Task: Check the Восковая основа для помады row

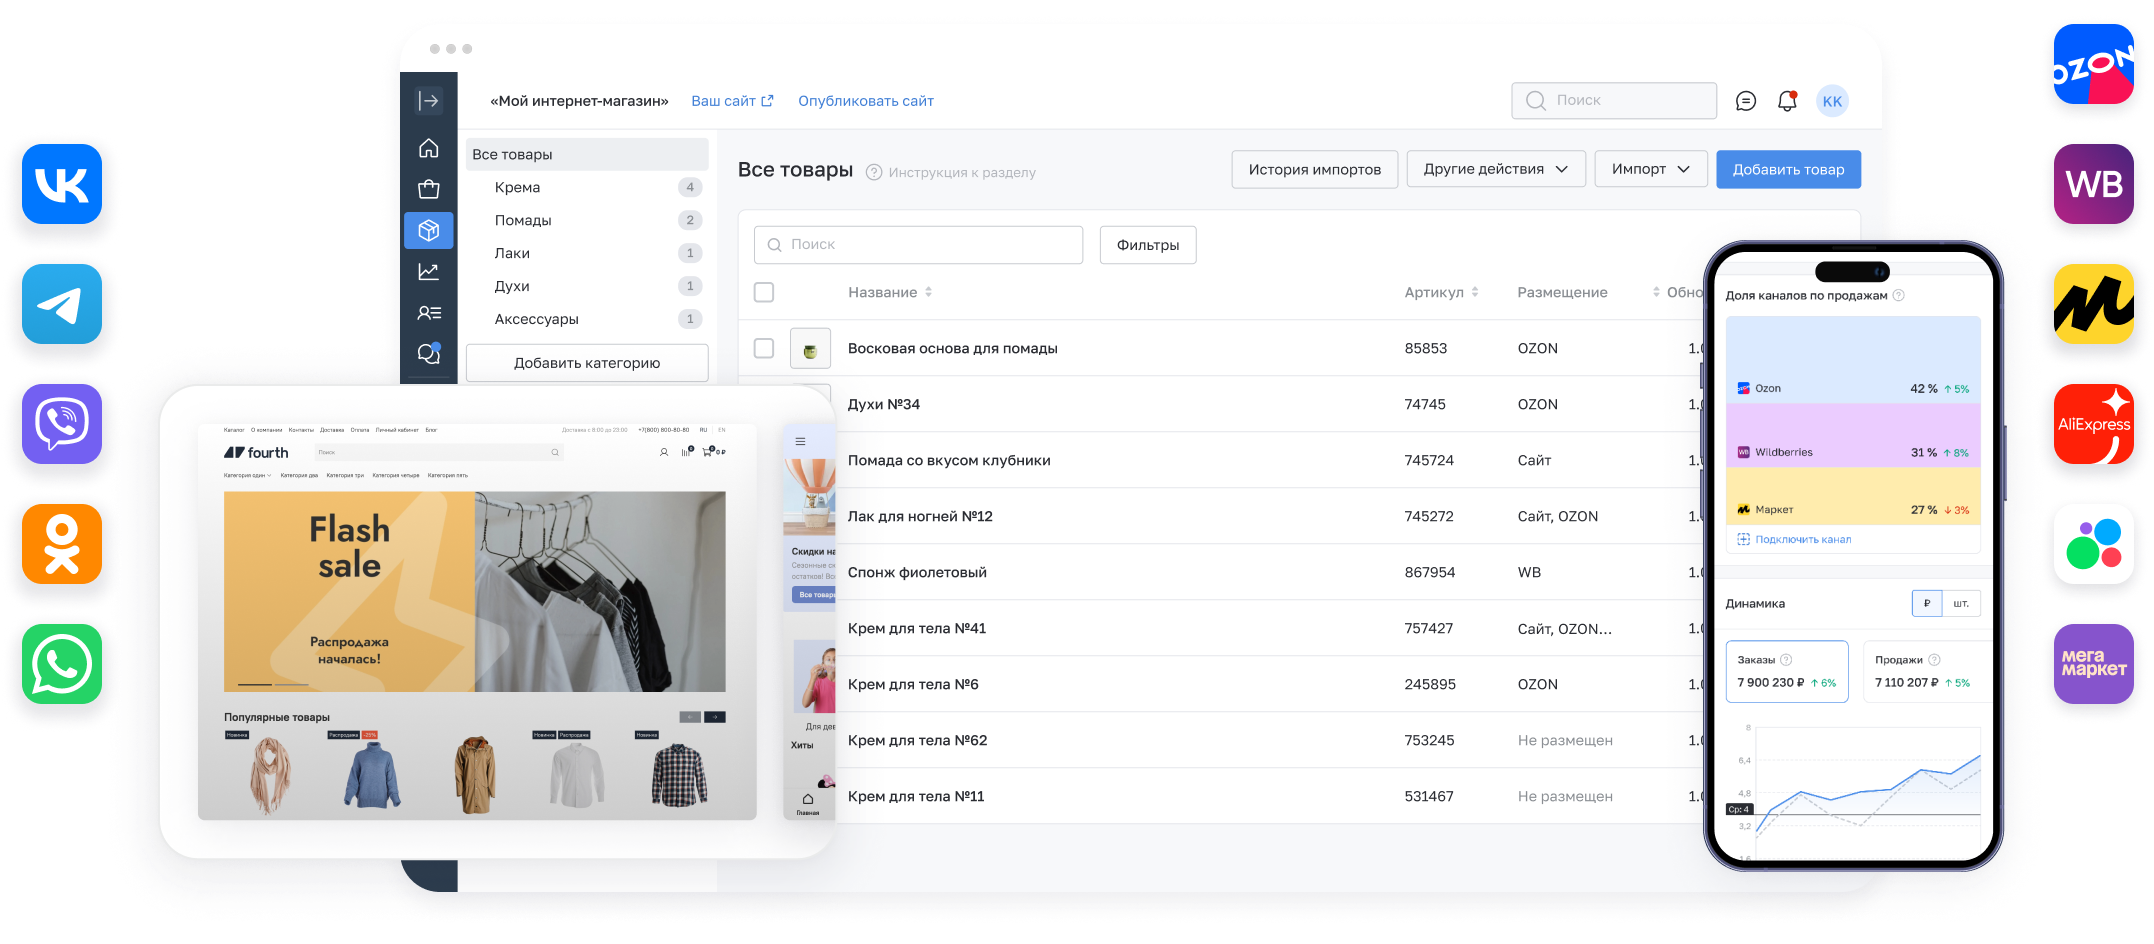Action: coord(764,348)
